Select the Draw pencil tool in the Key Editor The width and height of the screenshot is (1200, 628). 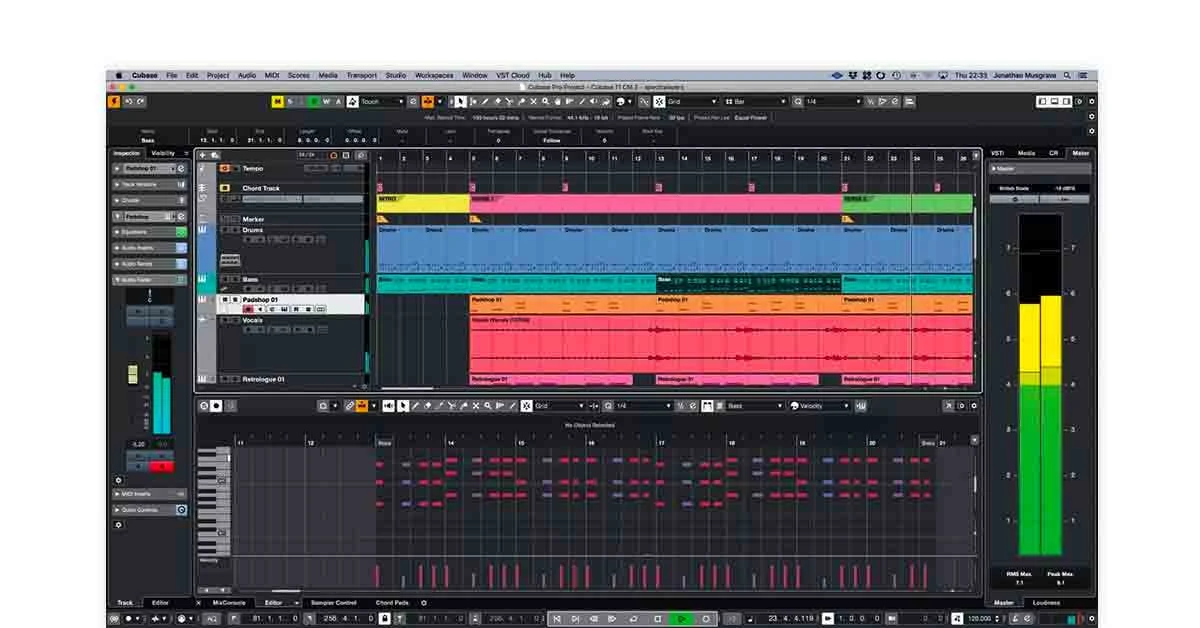point(415,405)
